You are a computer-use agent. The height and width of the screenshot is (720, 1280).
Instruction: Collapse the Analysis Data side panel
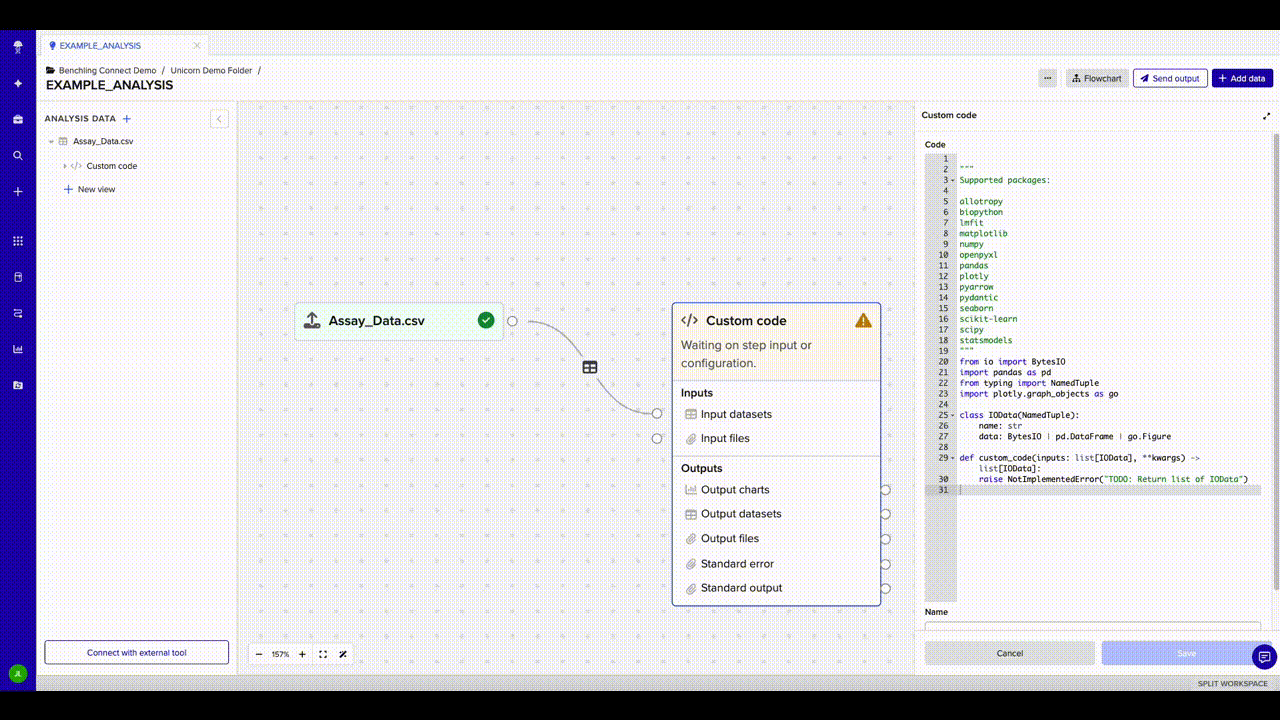click(219, 119)
